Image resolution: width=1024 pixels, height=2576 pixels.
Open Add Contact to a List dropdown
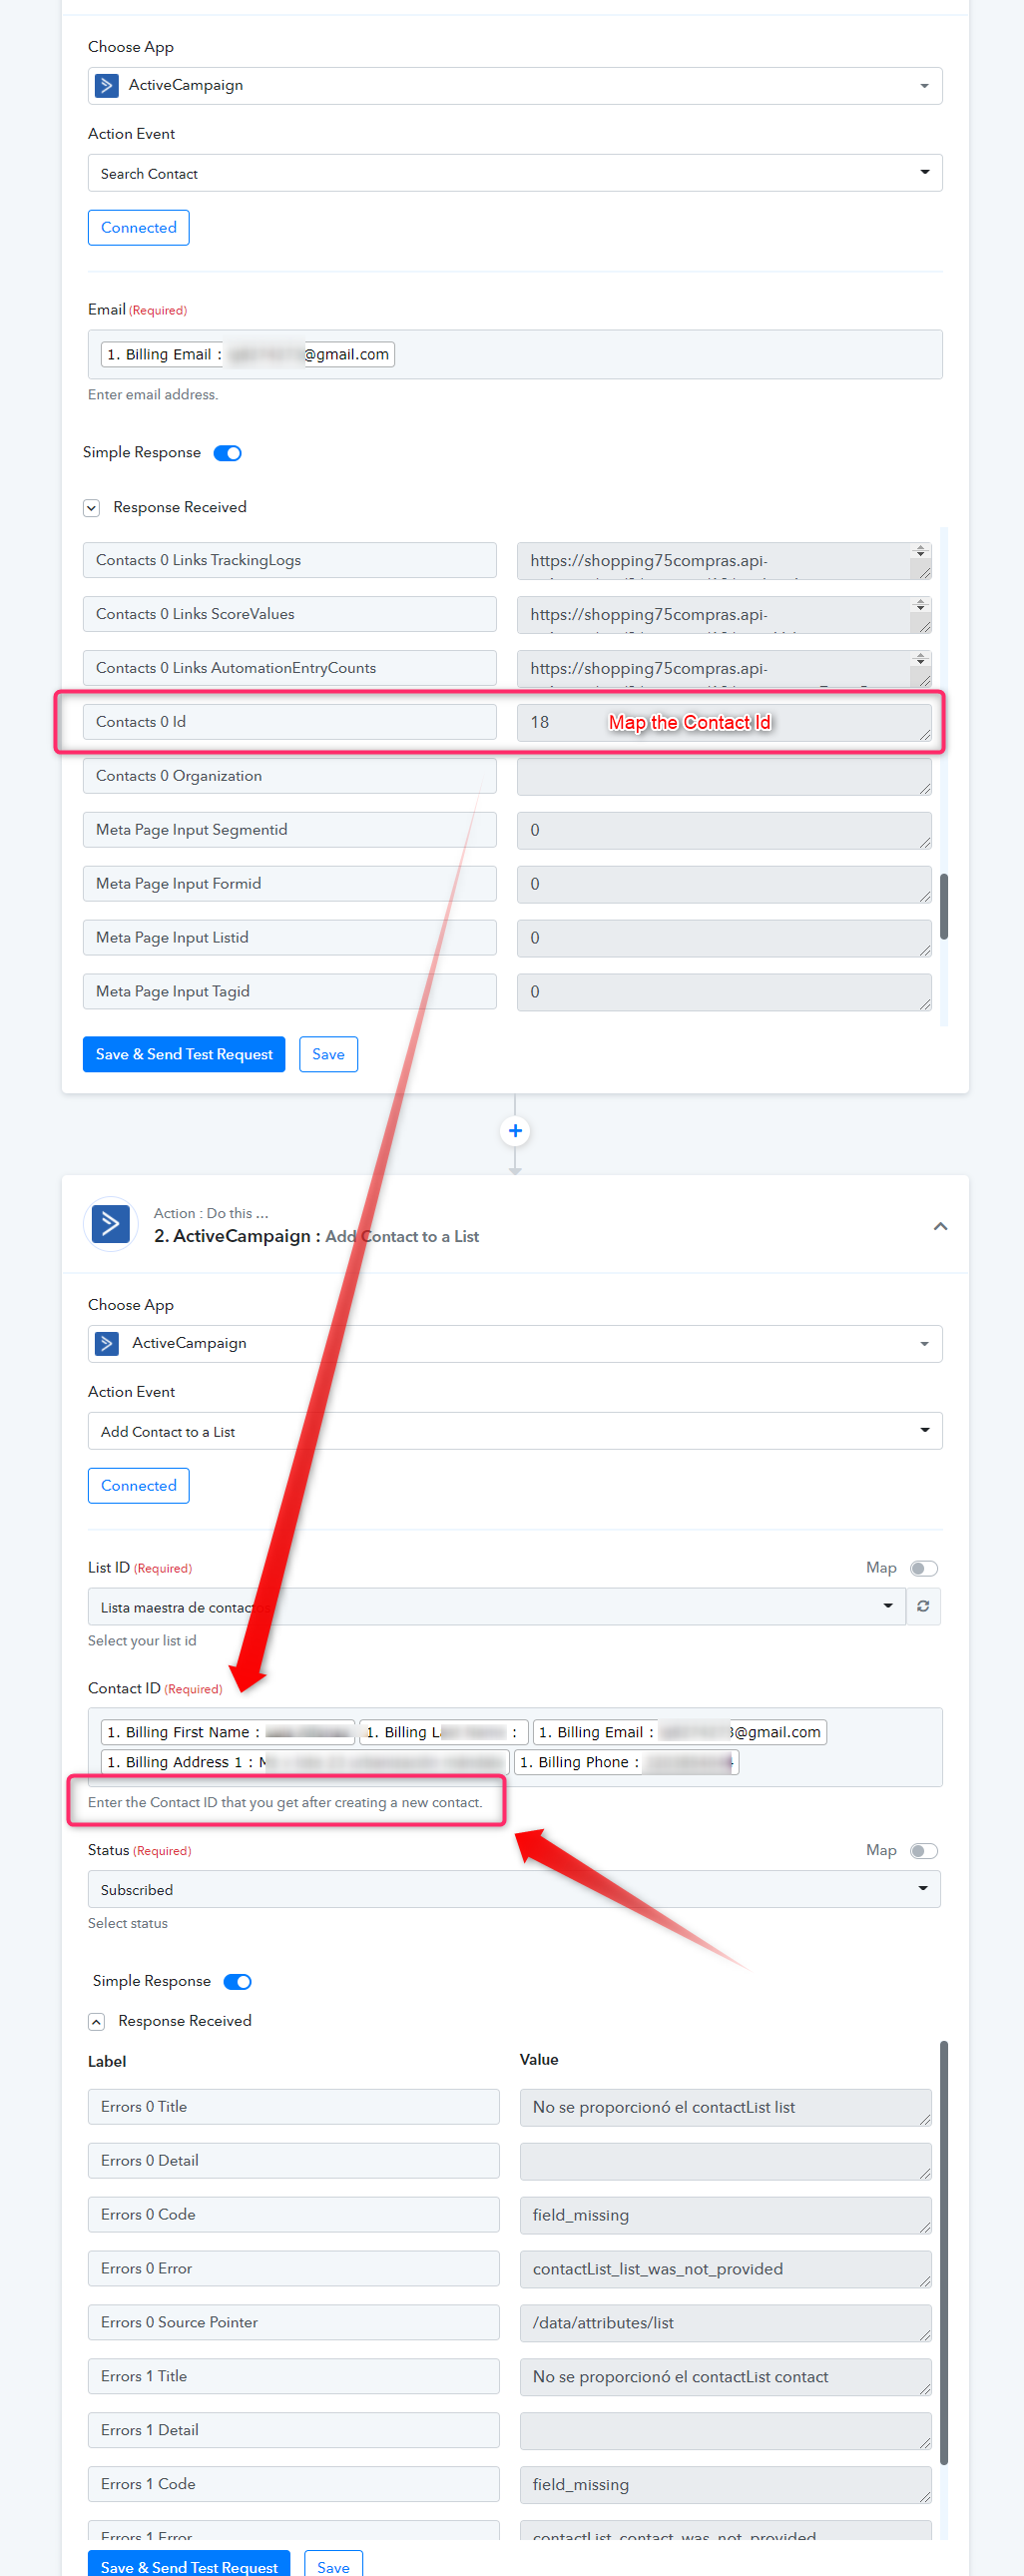pyautogui.click(x=515, y=1431)
